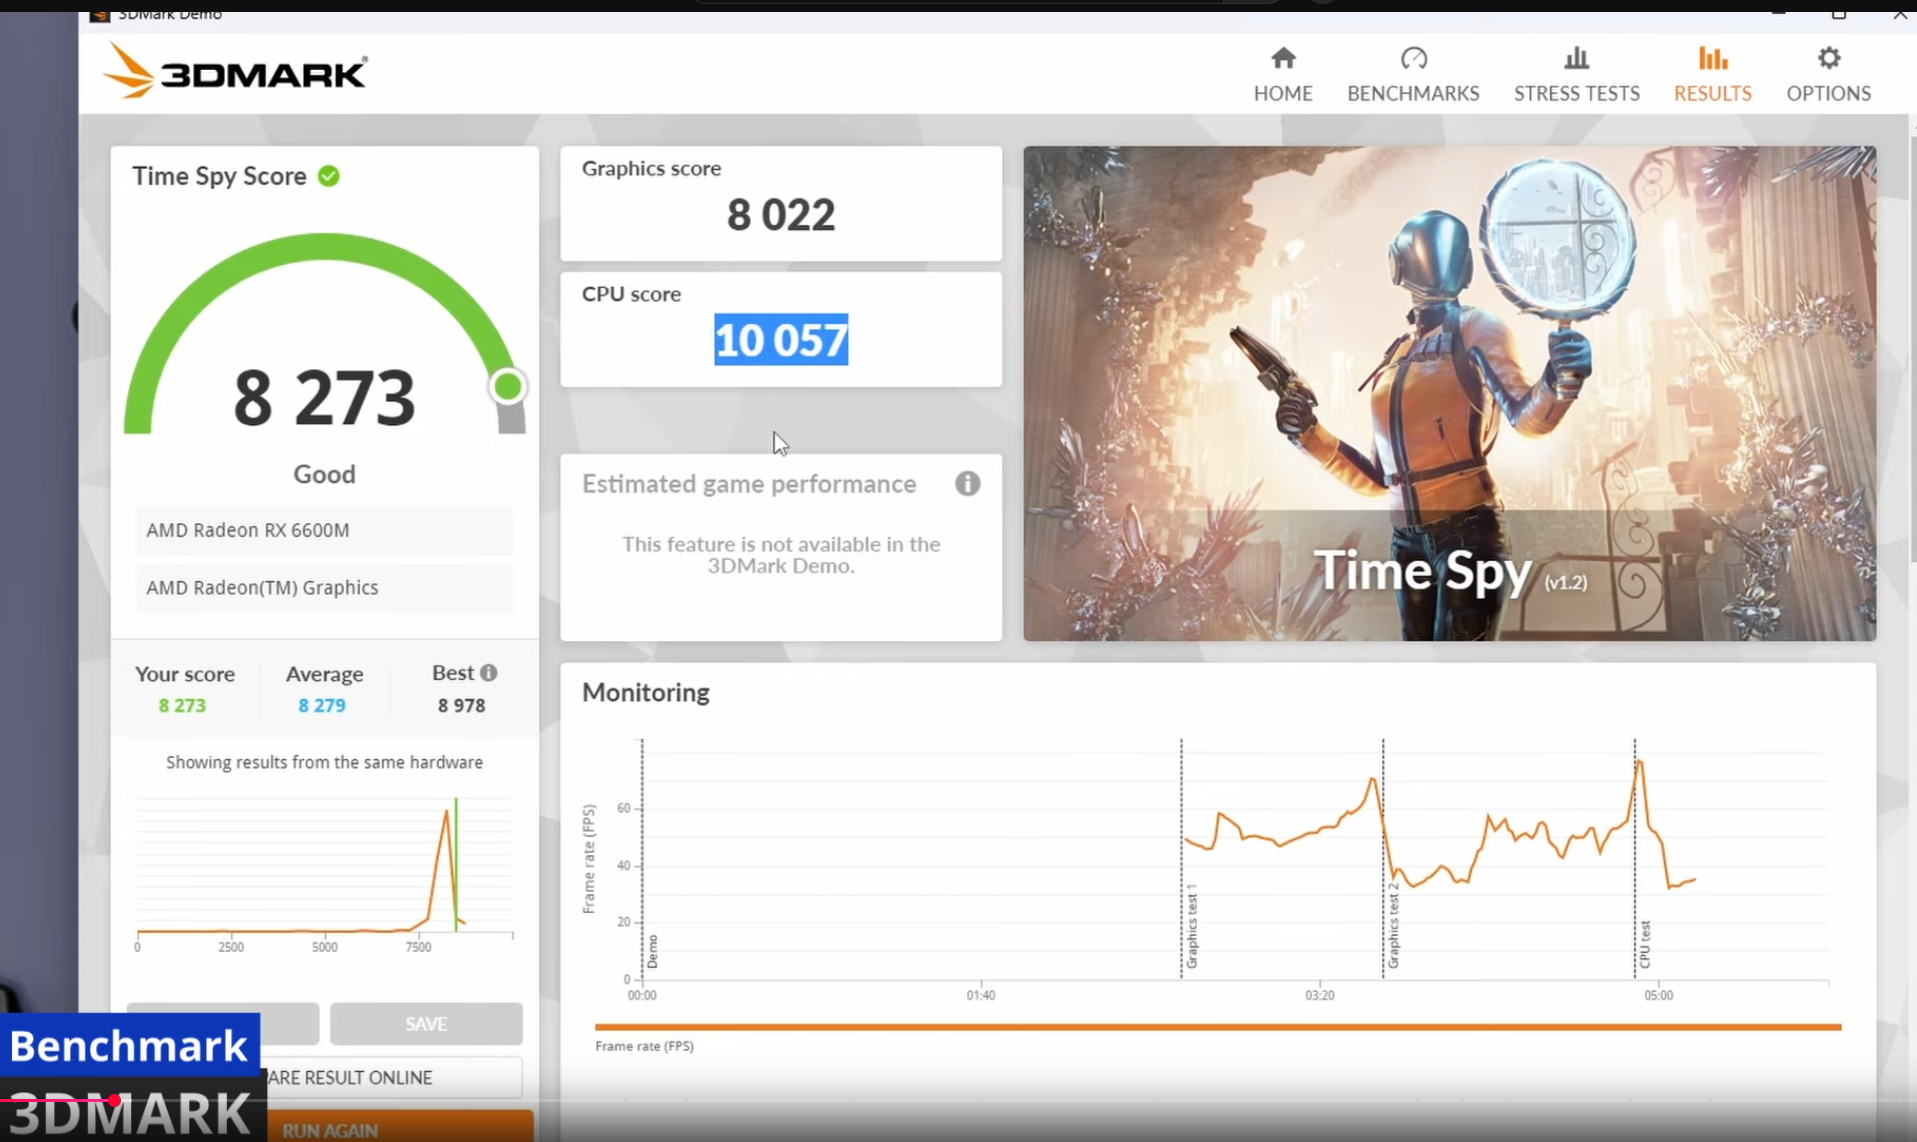
Task: Click the Time Spy artwork thumbnail
Action: click(x=1449, y=394)
